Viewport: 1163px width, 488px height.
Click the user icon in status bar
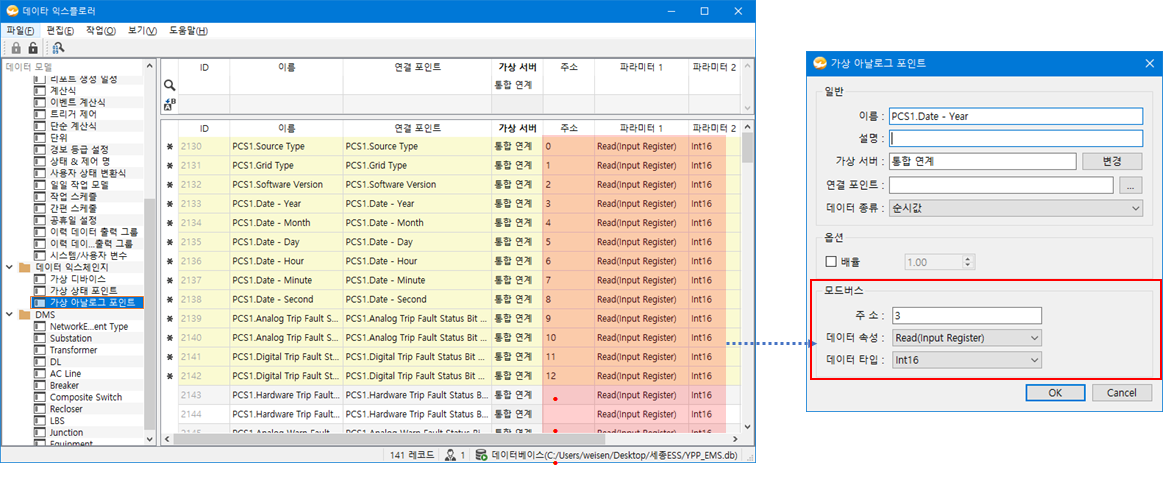pyautogui.click(x=450, y=455)
